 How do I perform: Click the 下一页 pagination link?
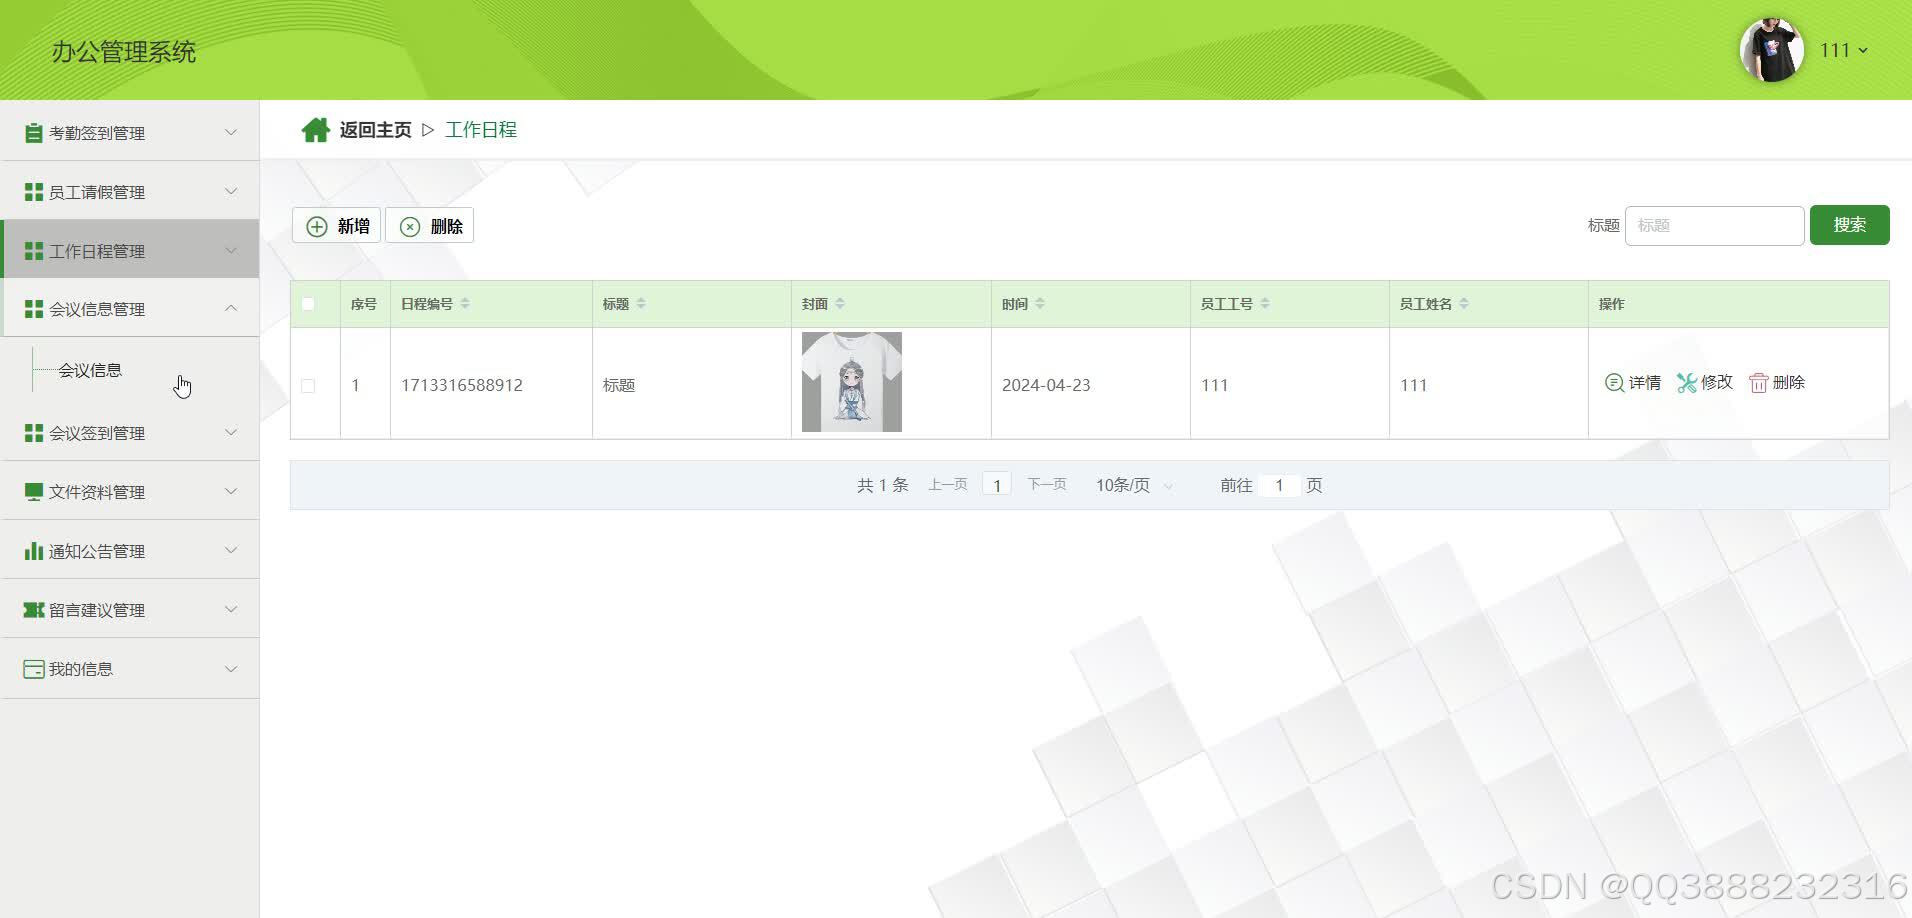pos(1046,484)
